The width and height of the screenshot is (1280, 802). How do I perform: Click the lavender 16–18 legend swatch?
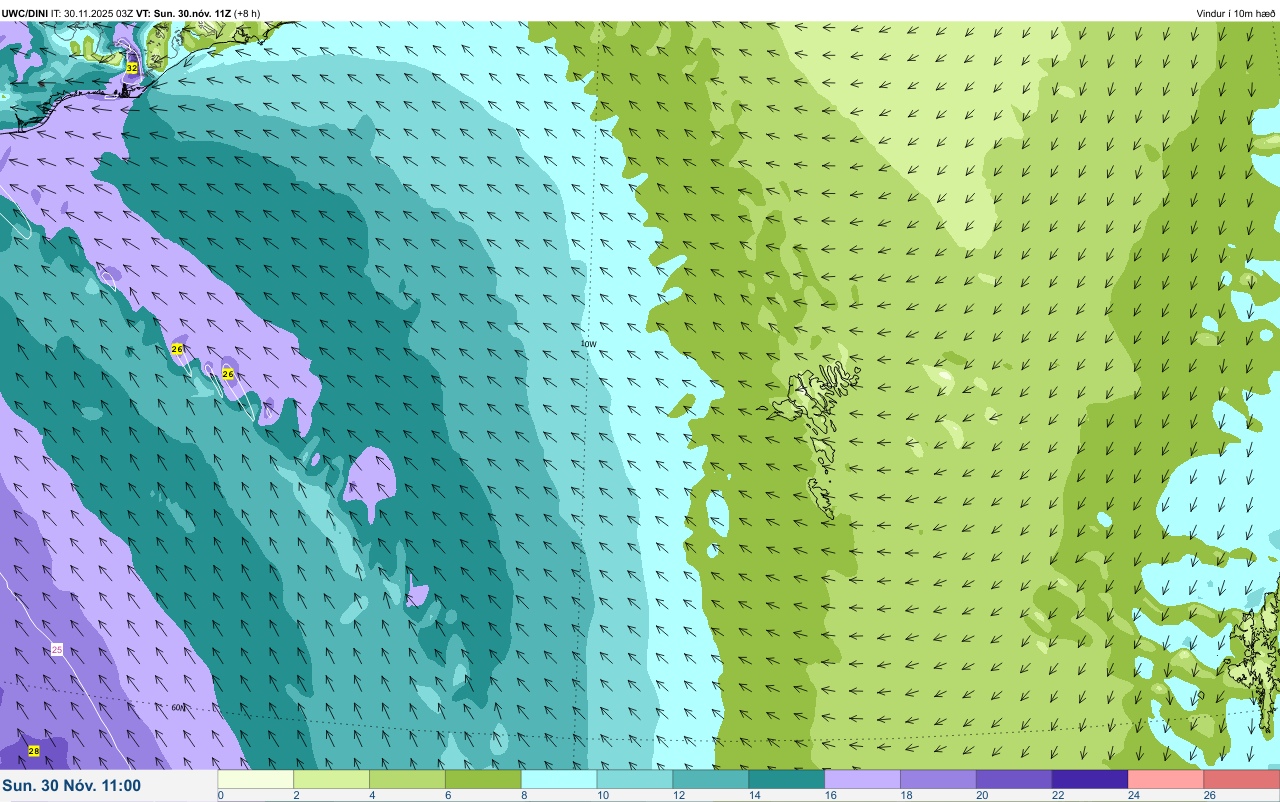pyautogui.click(x=863, y=779)
